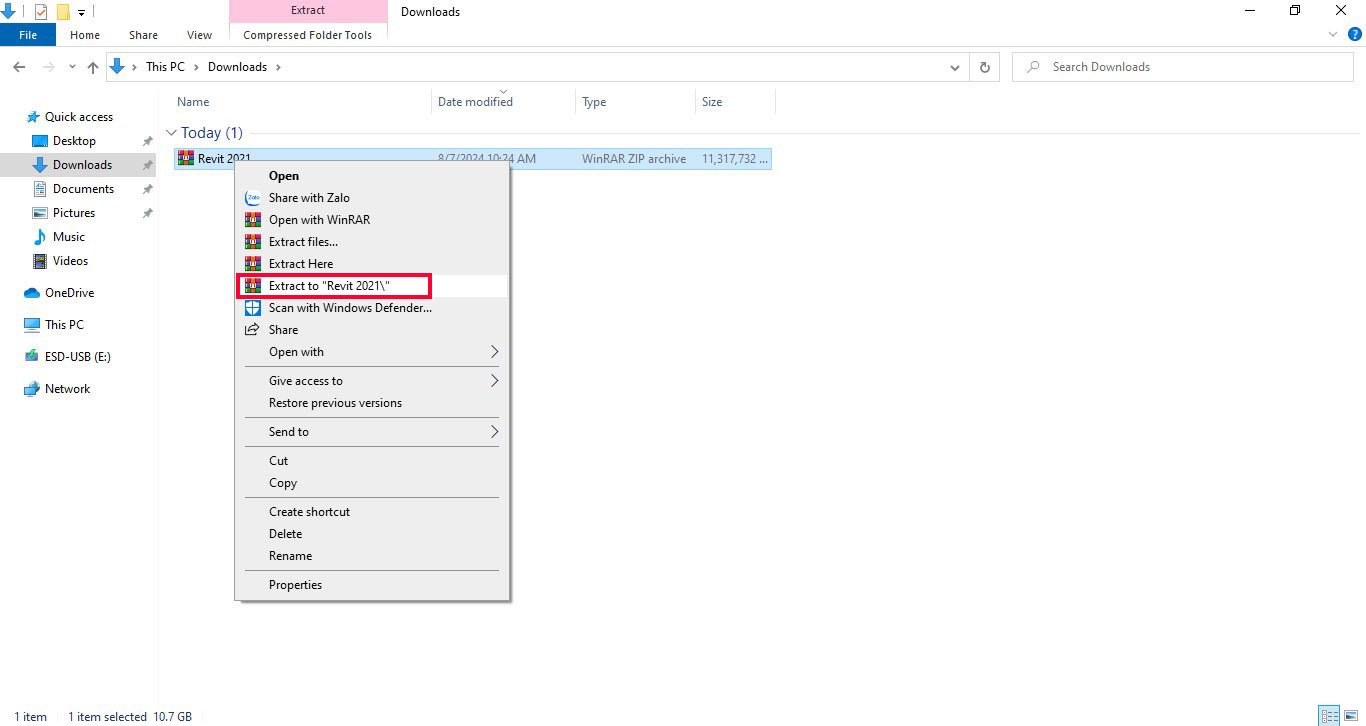Screen dimensions: 1366x726
Task: Open the address bar history dropdown
Action: [955, 67]
